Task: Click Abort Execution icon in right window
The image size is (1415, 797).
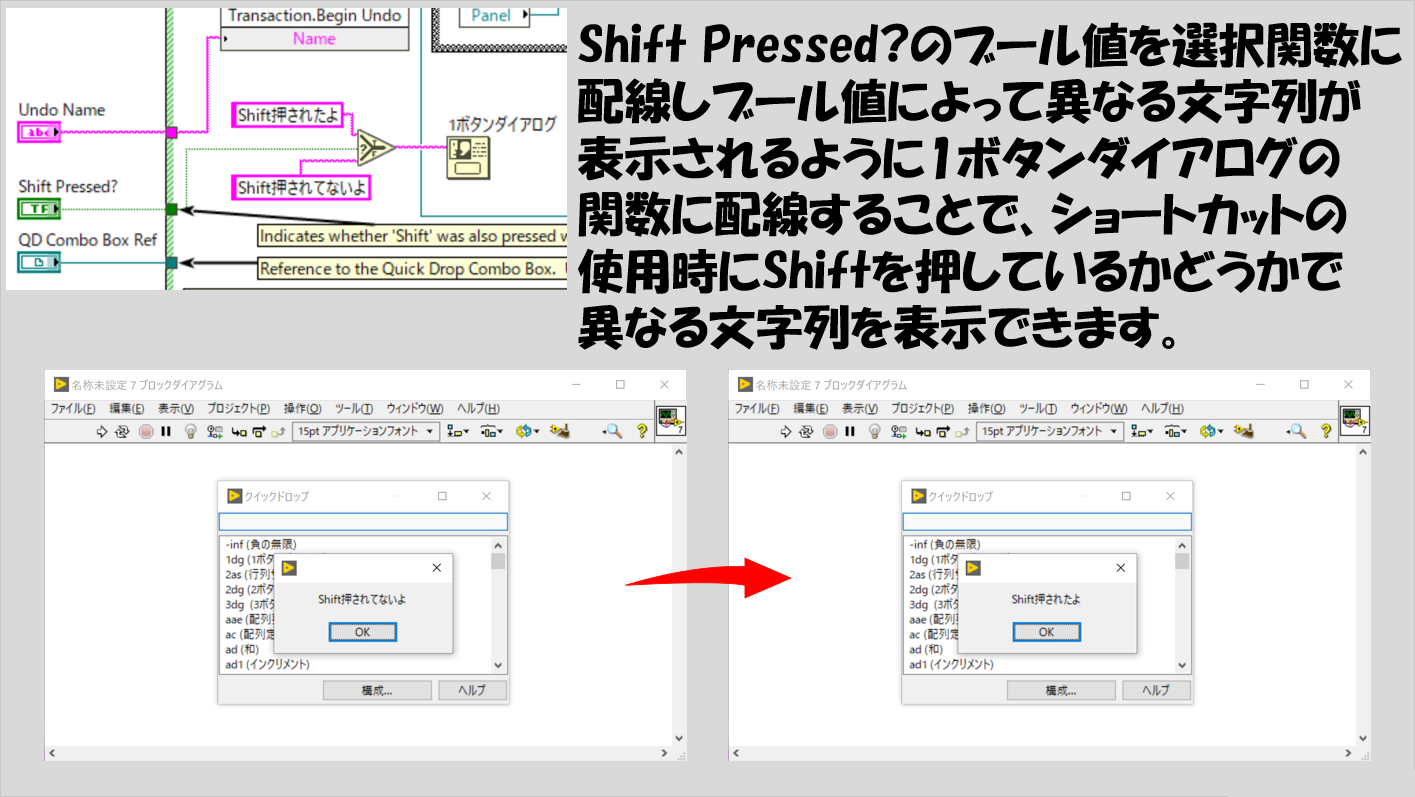Action: (x=830, y=431)
